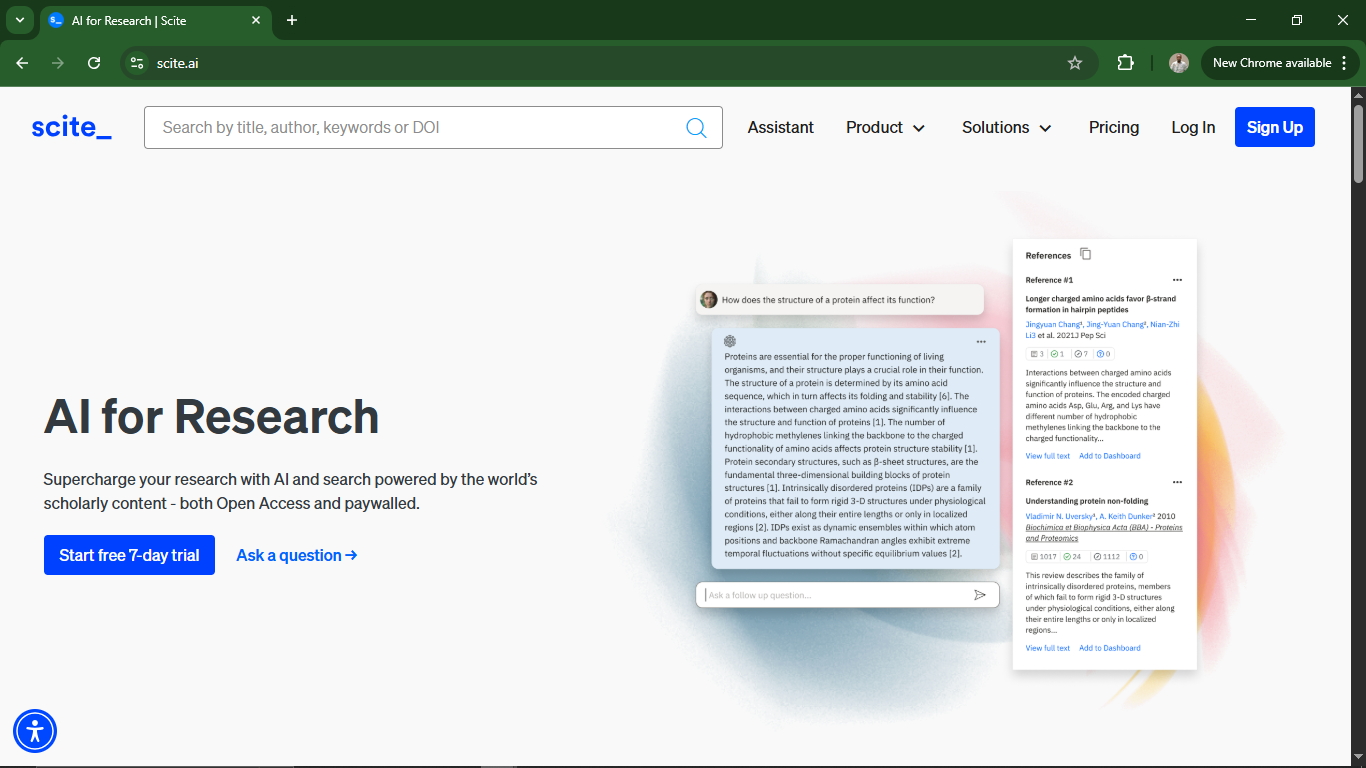Click the scite_ logo
The width and height of the screenshot is (1366, 768).
point(71,128)
